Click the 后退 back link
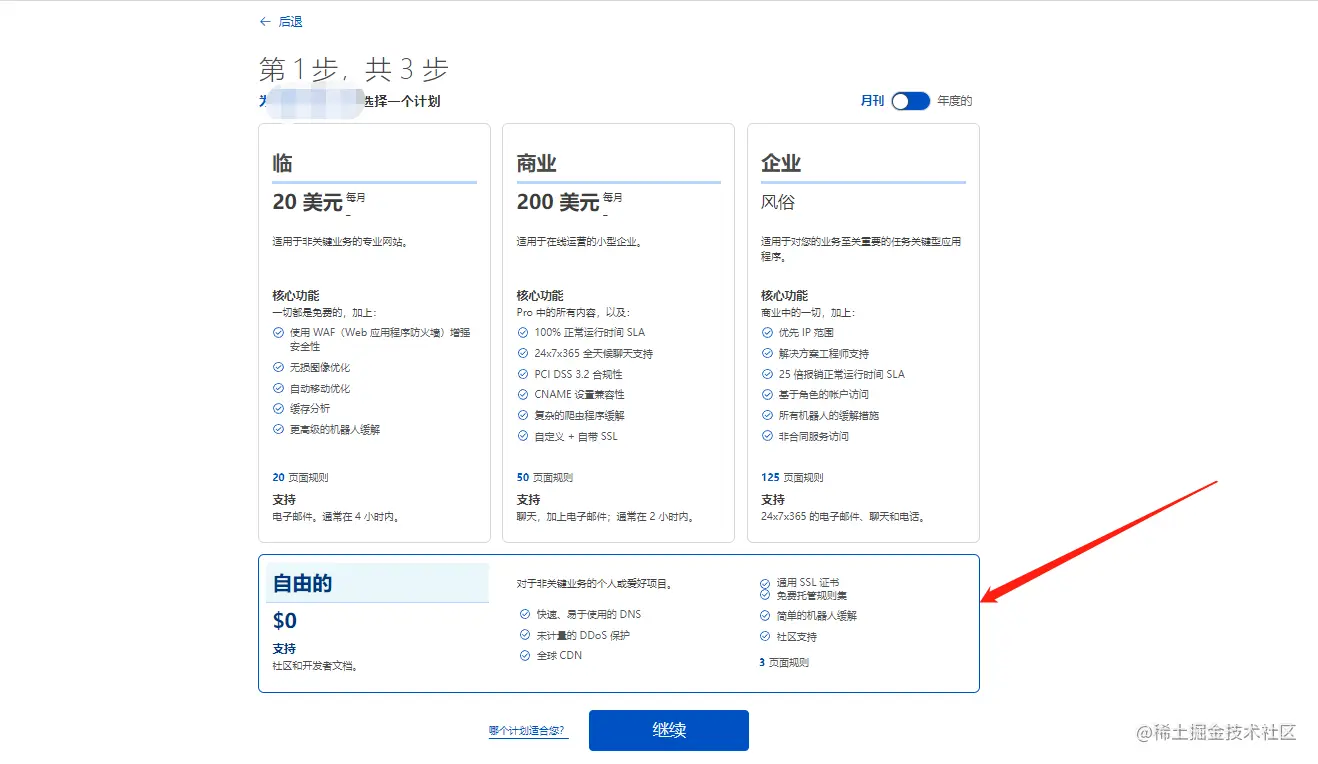 [x=280, y=21]
